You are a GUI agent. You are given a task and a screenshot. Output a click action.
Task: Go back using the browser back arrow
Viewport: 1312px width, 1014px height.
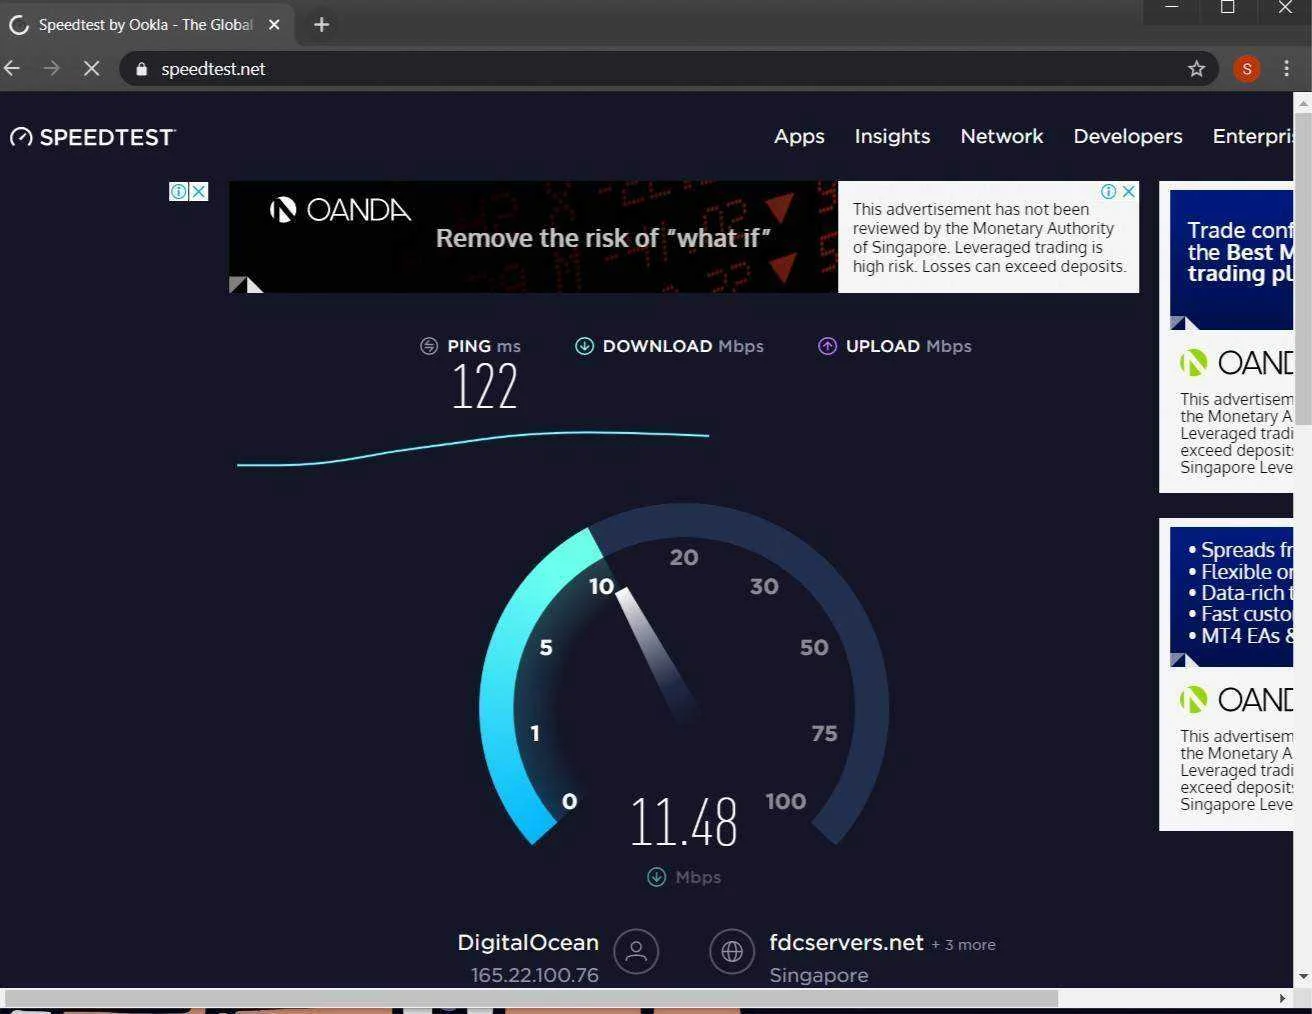(x=13, y=68)
